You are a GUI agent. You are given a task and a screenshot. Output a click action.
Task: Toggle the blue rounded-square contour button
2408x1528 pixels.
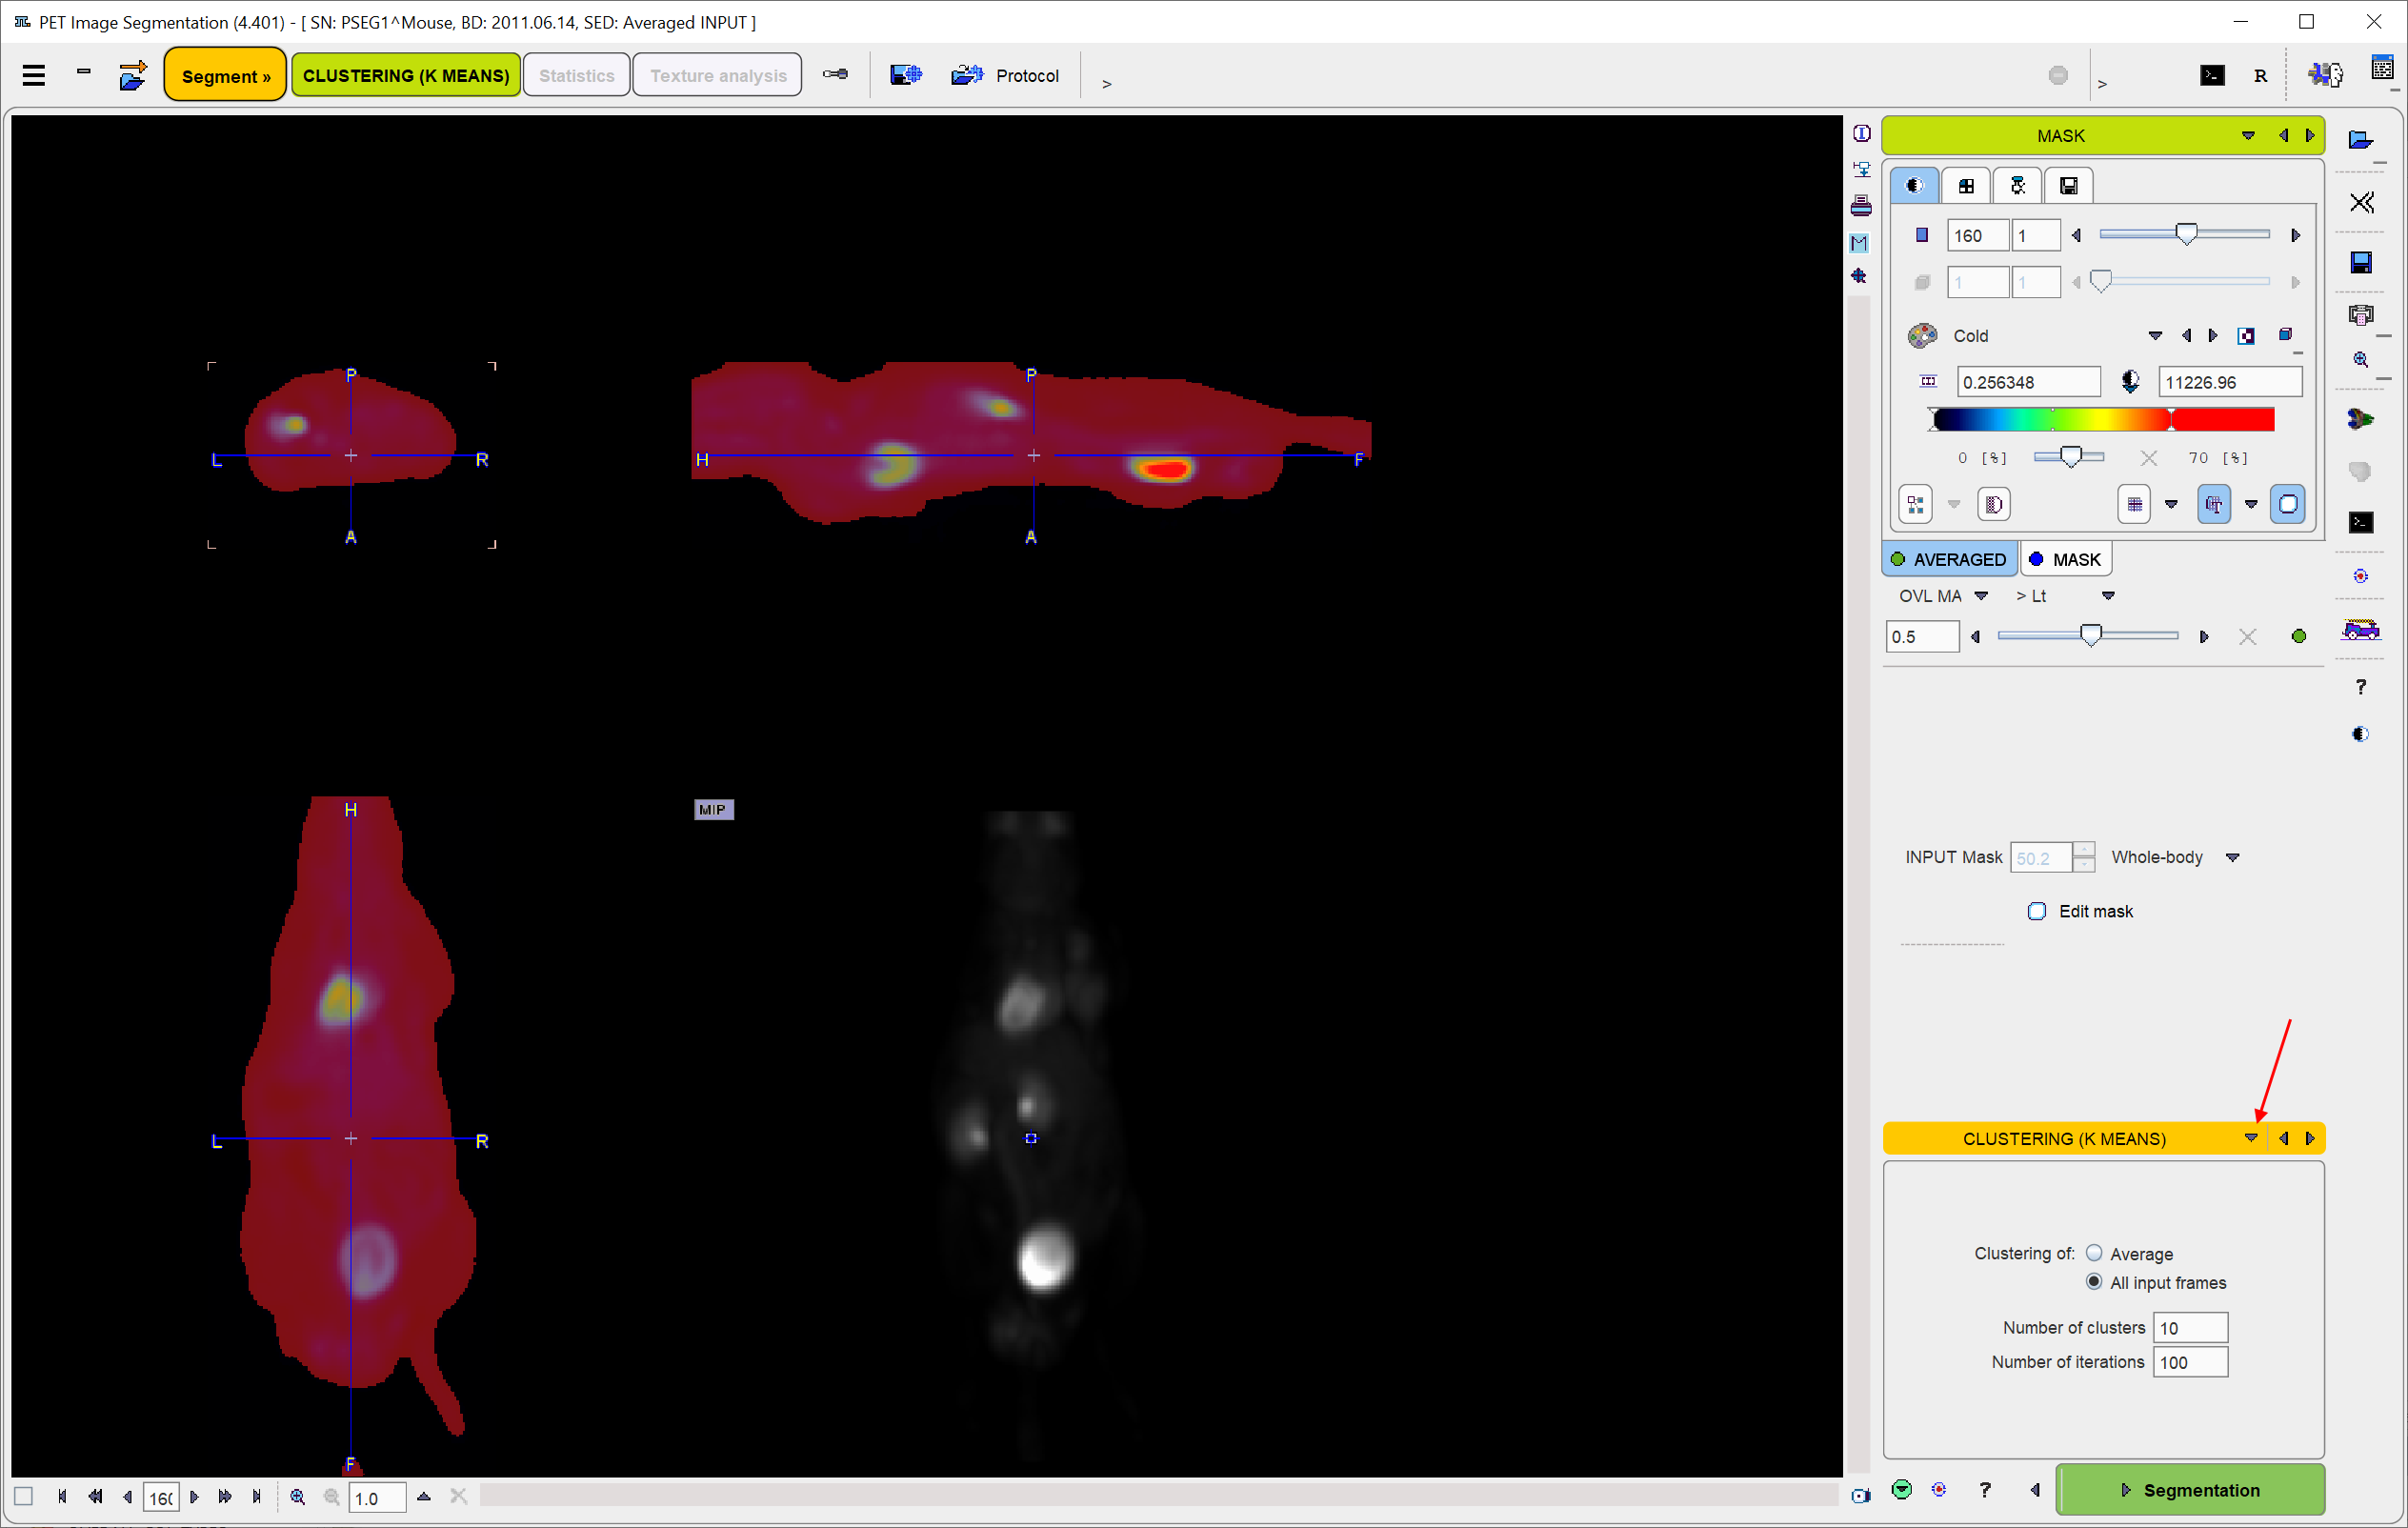2287,504
